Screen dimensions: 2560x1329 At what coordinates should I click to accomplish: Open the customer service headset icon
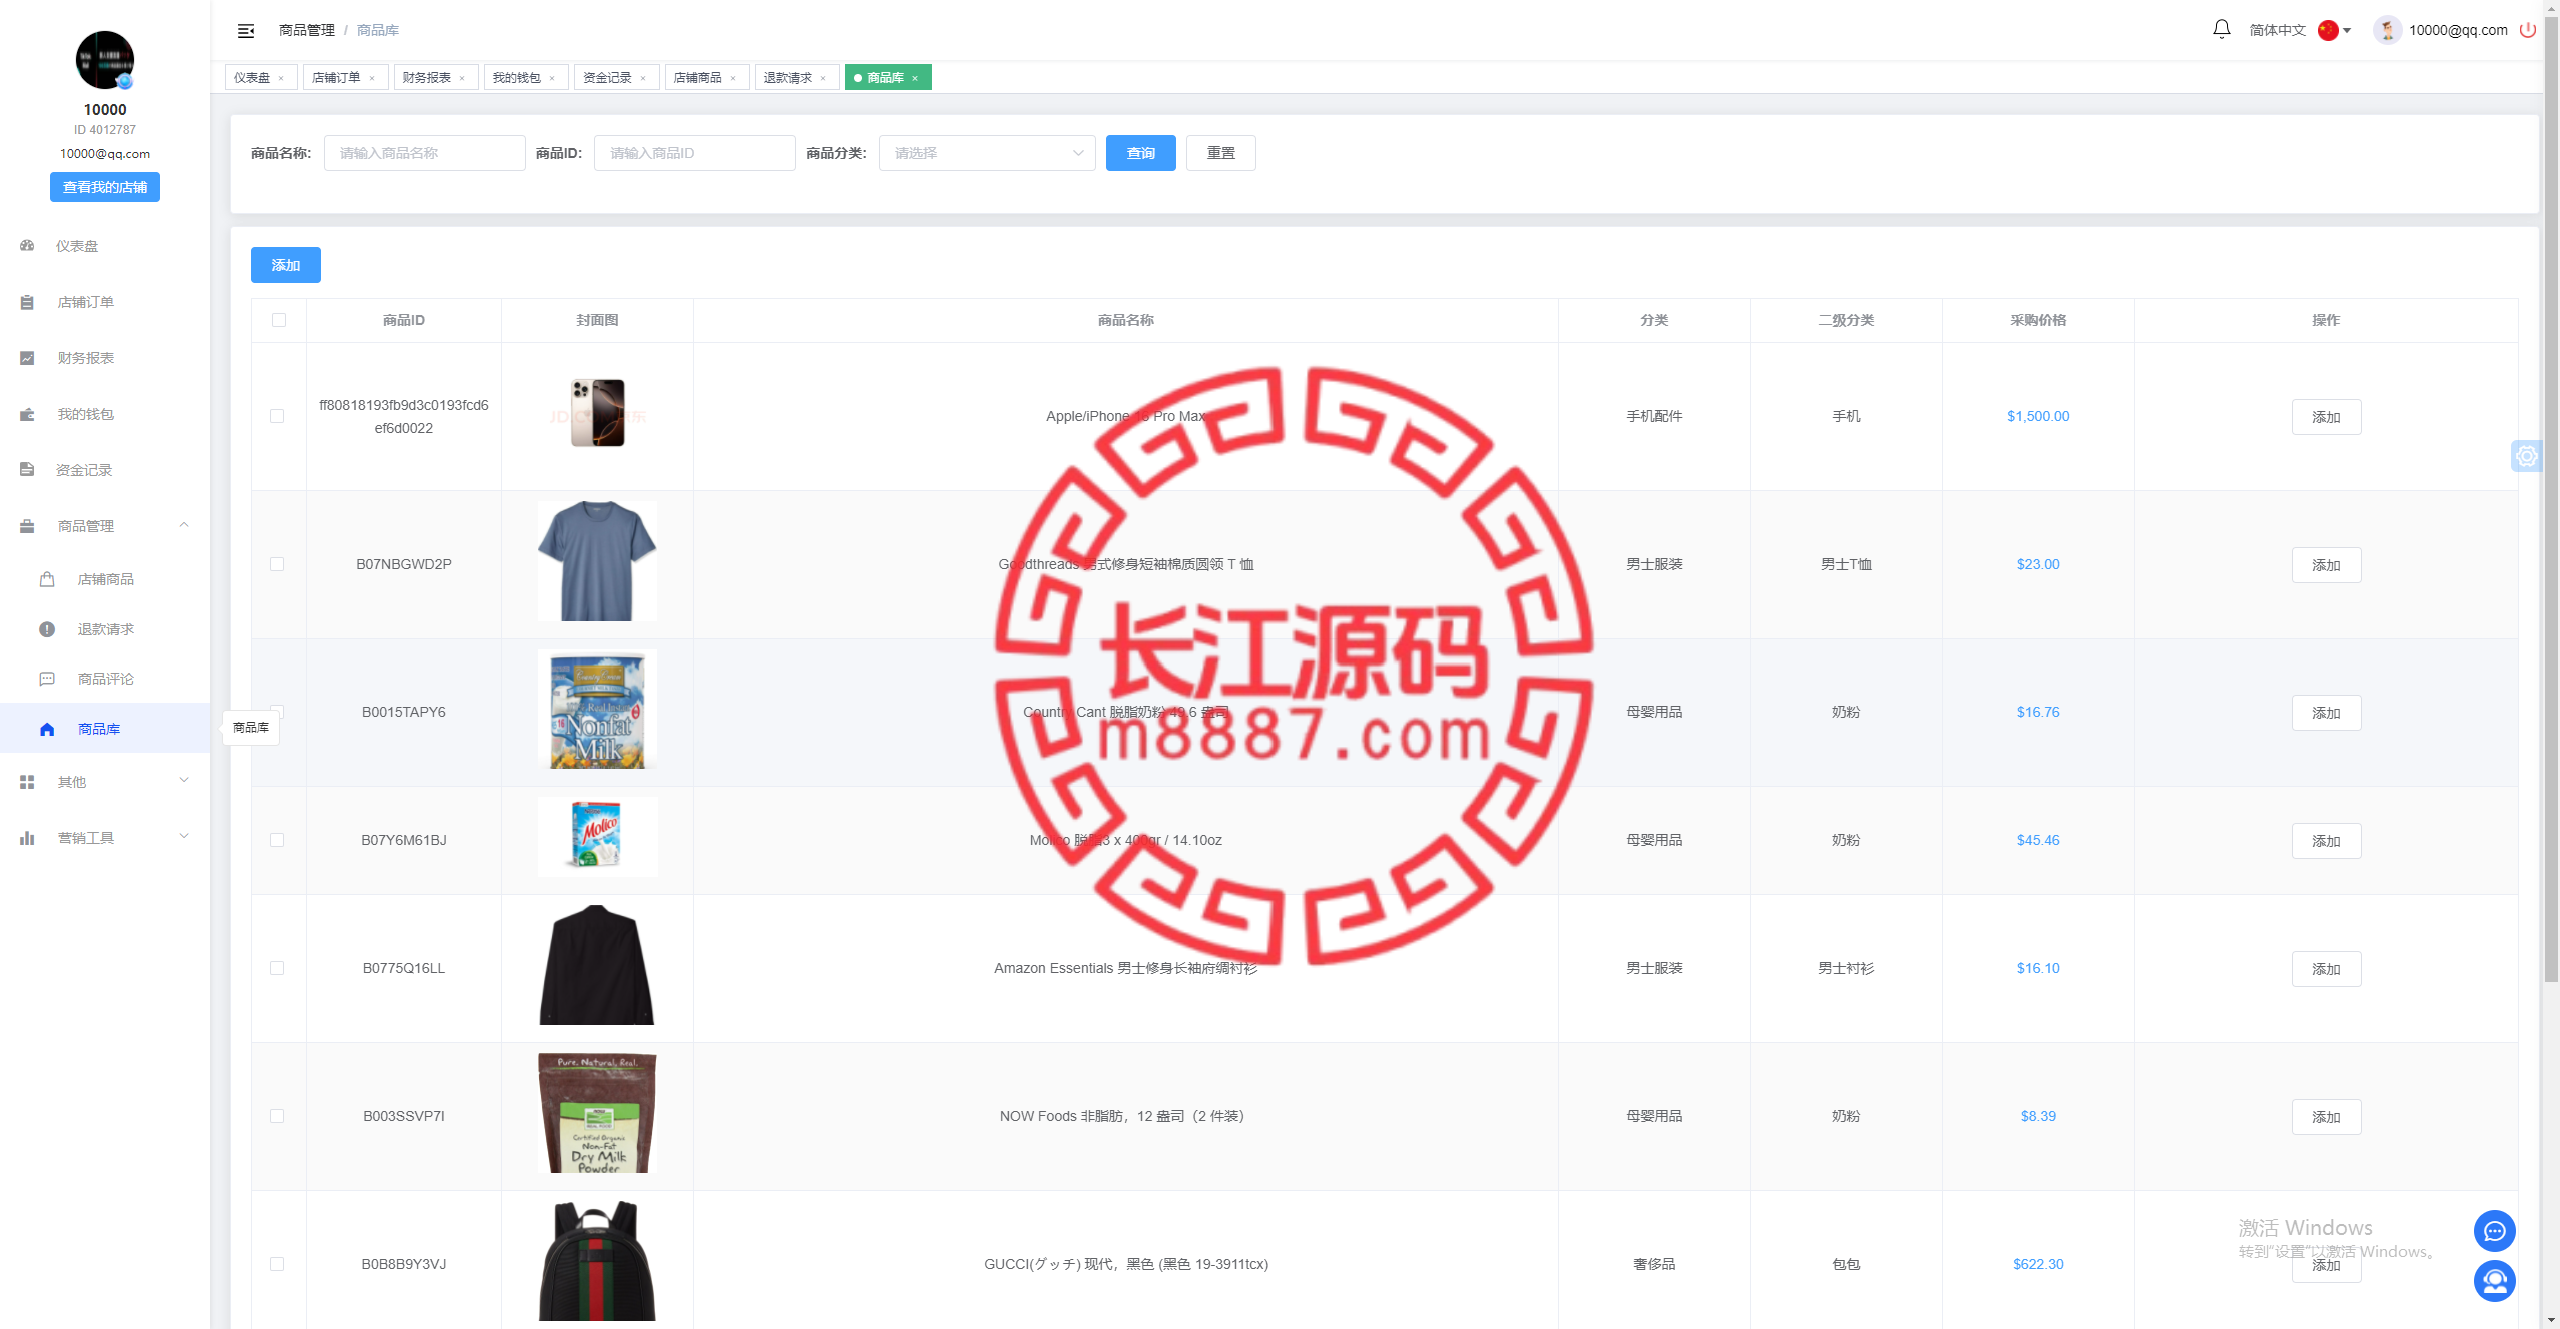click(2494, 1281)
